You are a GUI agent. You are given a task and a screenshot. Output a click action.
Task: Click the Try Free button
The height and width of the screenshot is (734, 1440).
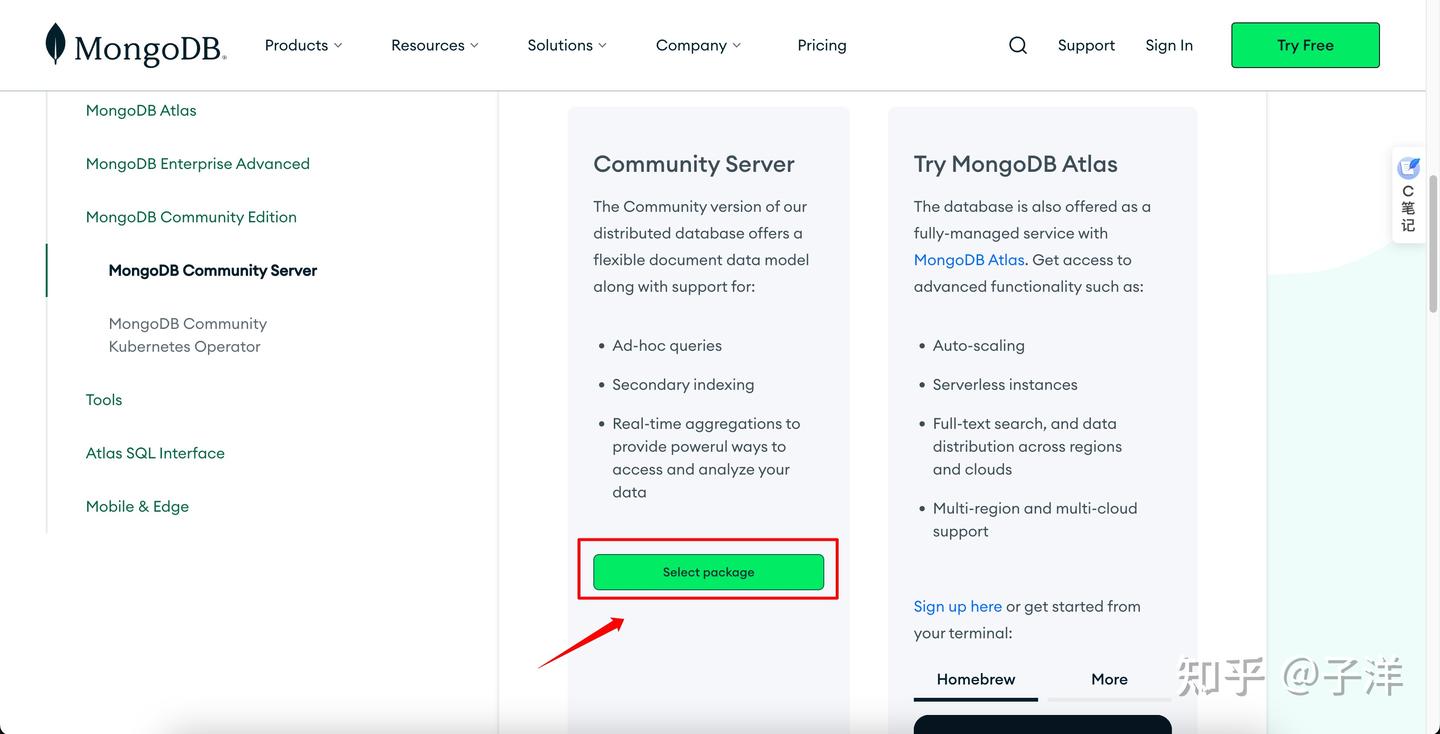pos(1305,45)
